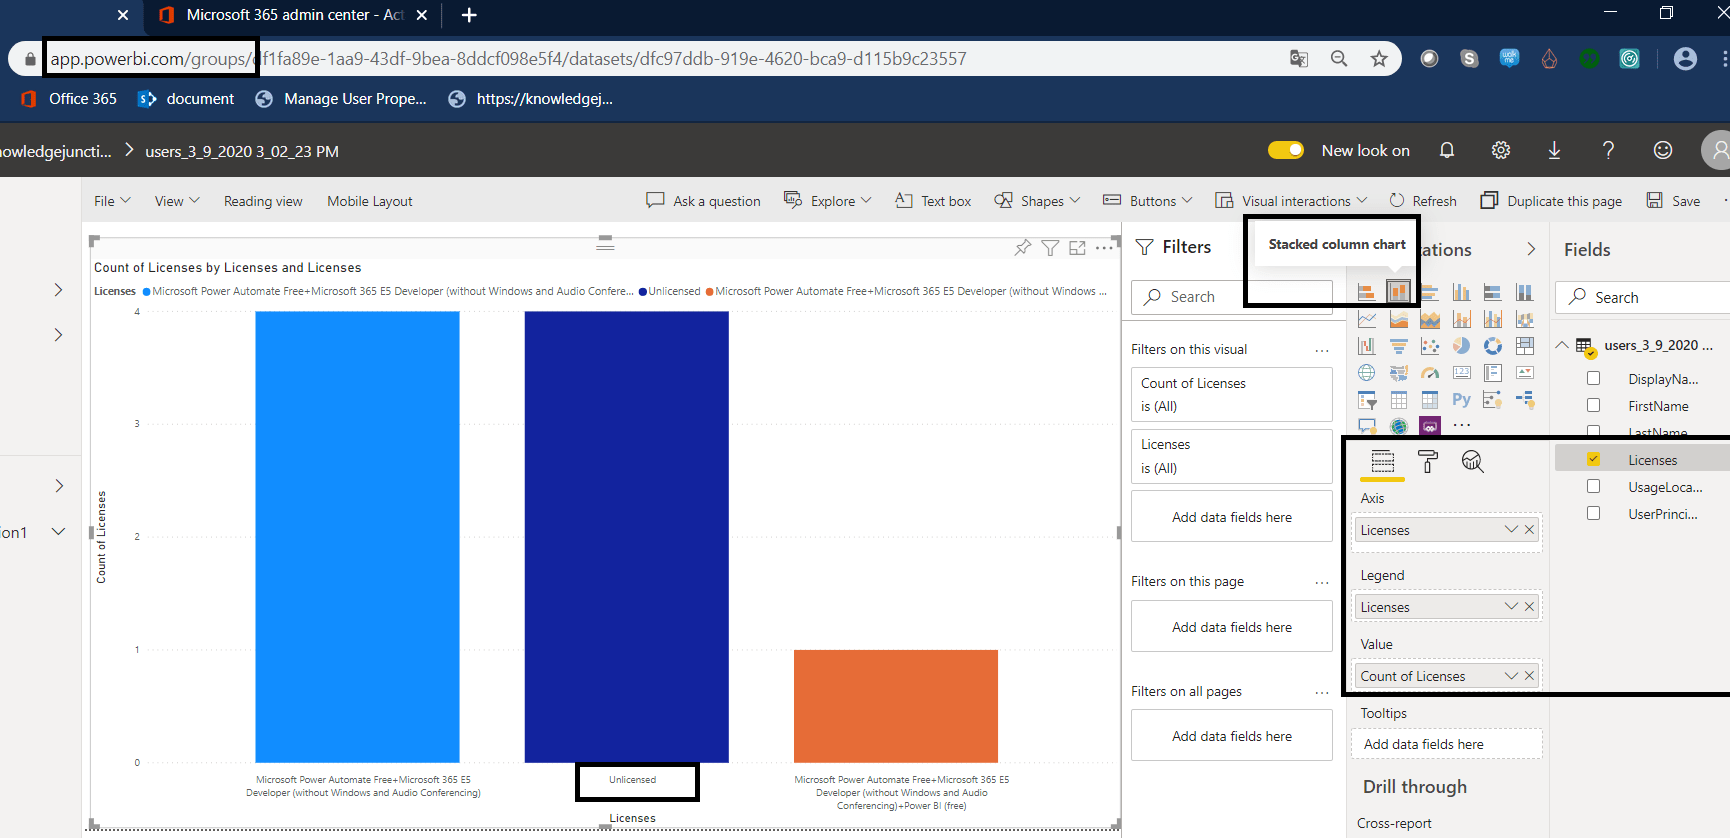Click Ask a question

click(x=703, y=201)
